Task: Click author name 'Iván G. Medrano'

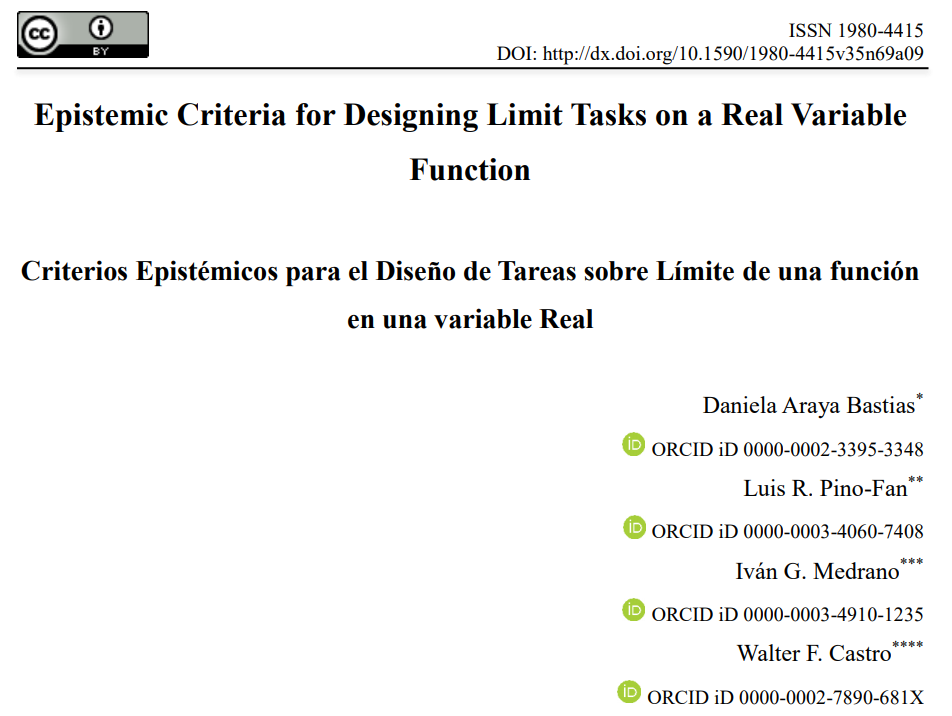Action: (x=817, y=571)
